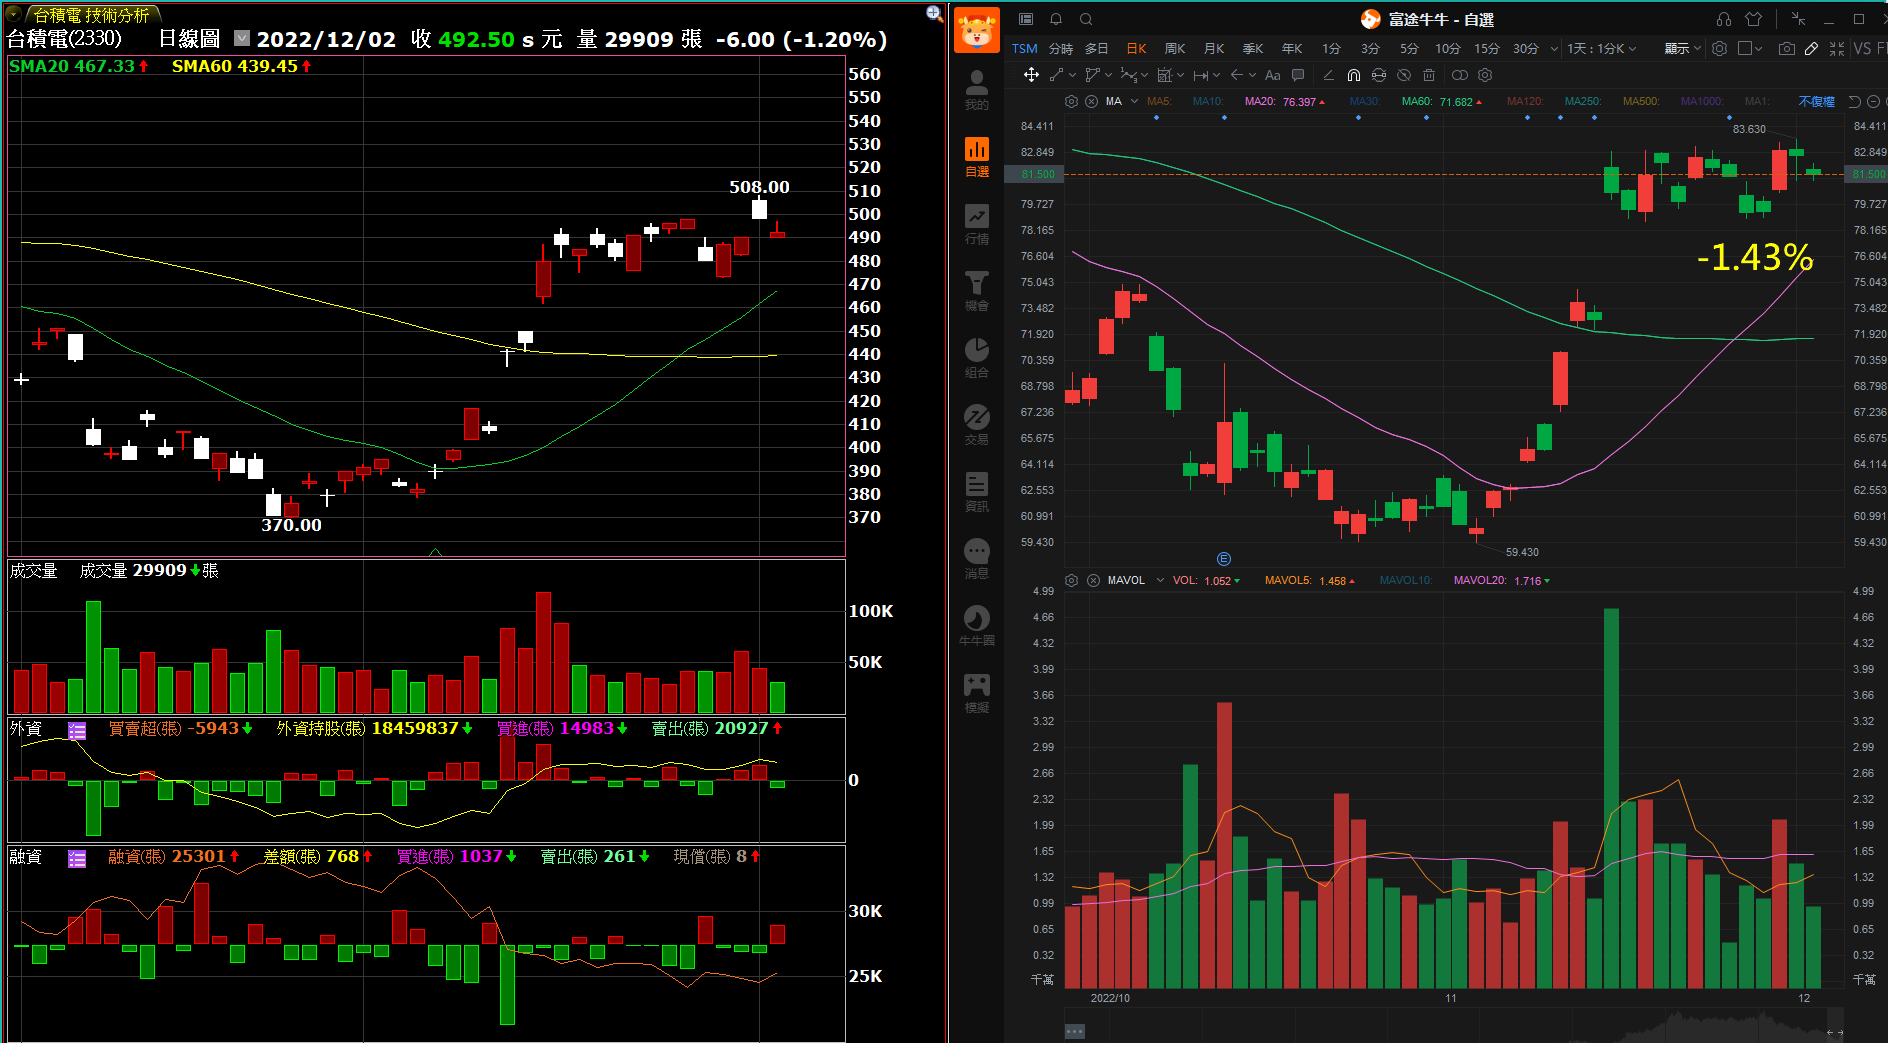This screenshot has height=1043, width=1888.
Task: Toggle the MAVOL10 volume average line
Action: click(x=1406, y=580)
